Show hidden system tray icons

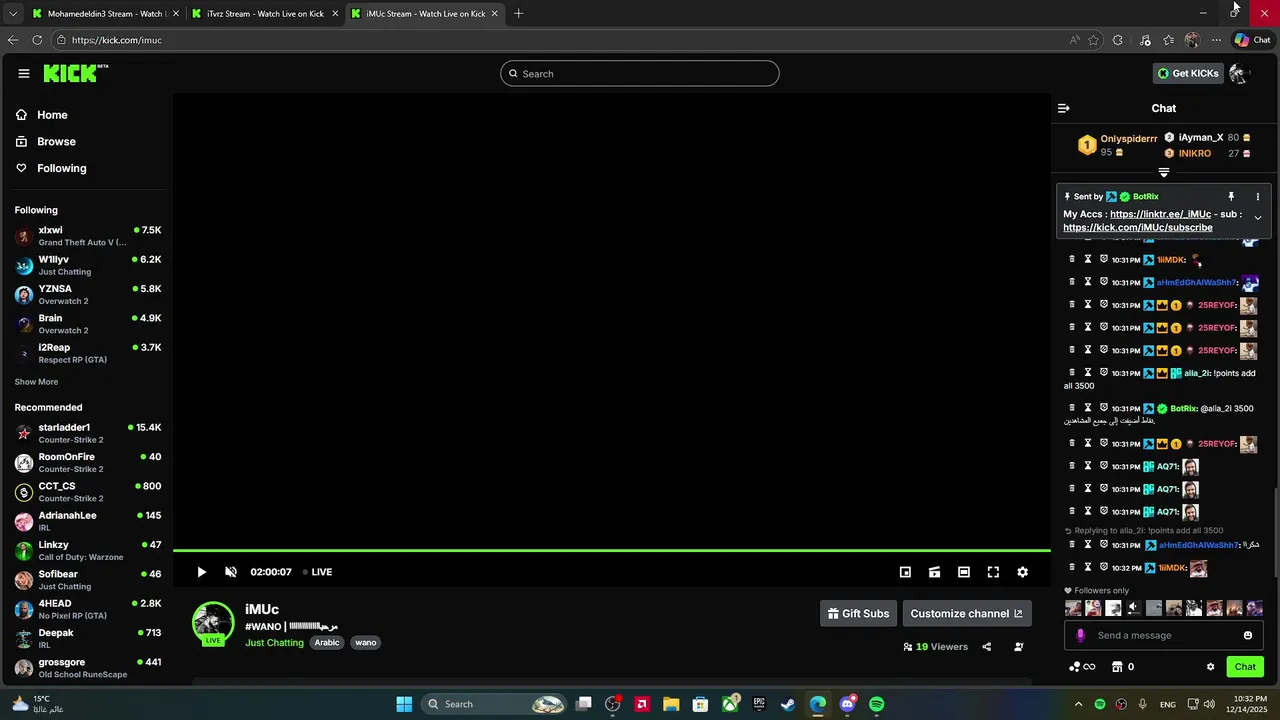tap(1078, 704)
